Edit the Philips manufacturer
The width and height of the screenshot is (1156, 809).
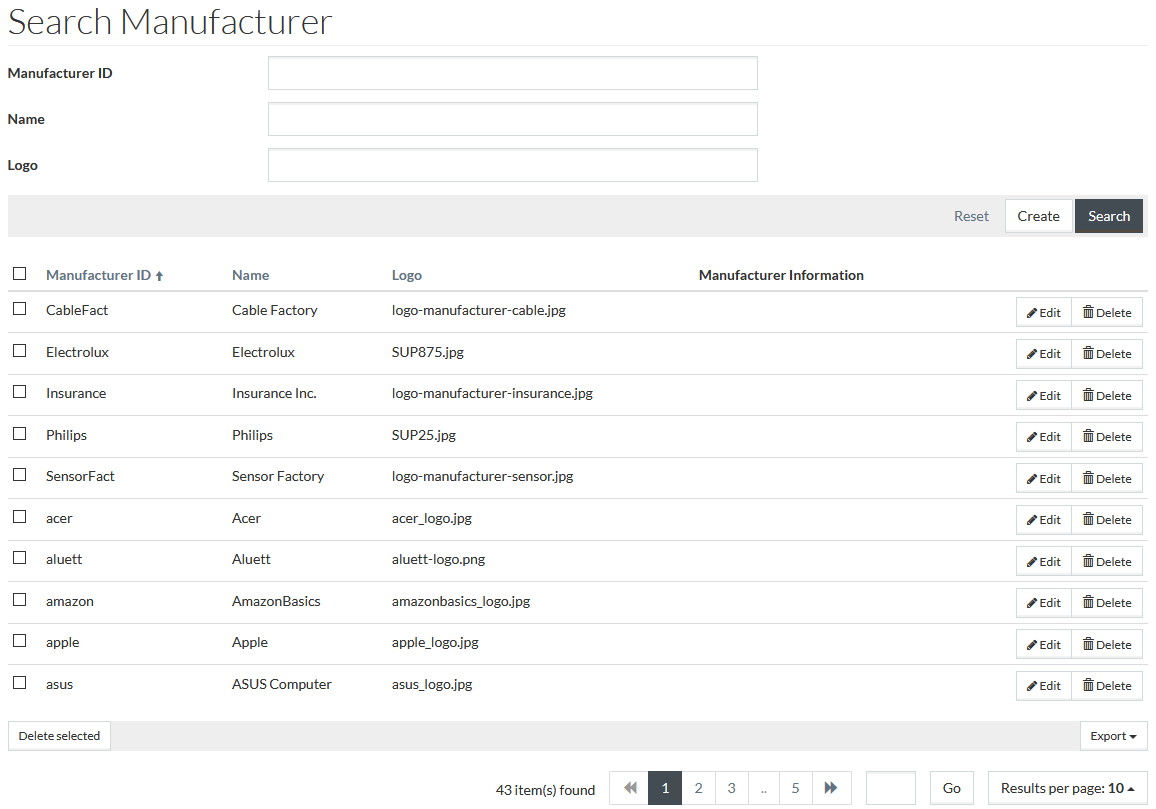point(1043,437)
